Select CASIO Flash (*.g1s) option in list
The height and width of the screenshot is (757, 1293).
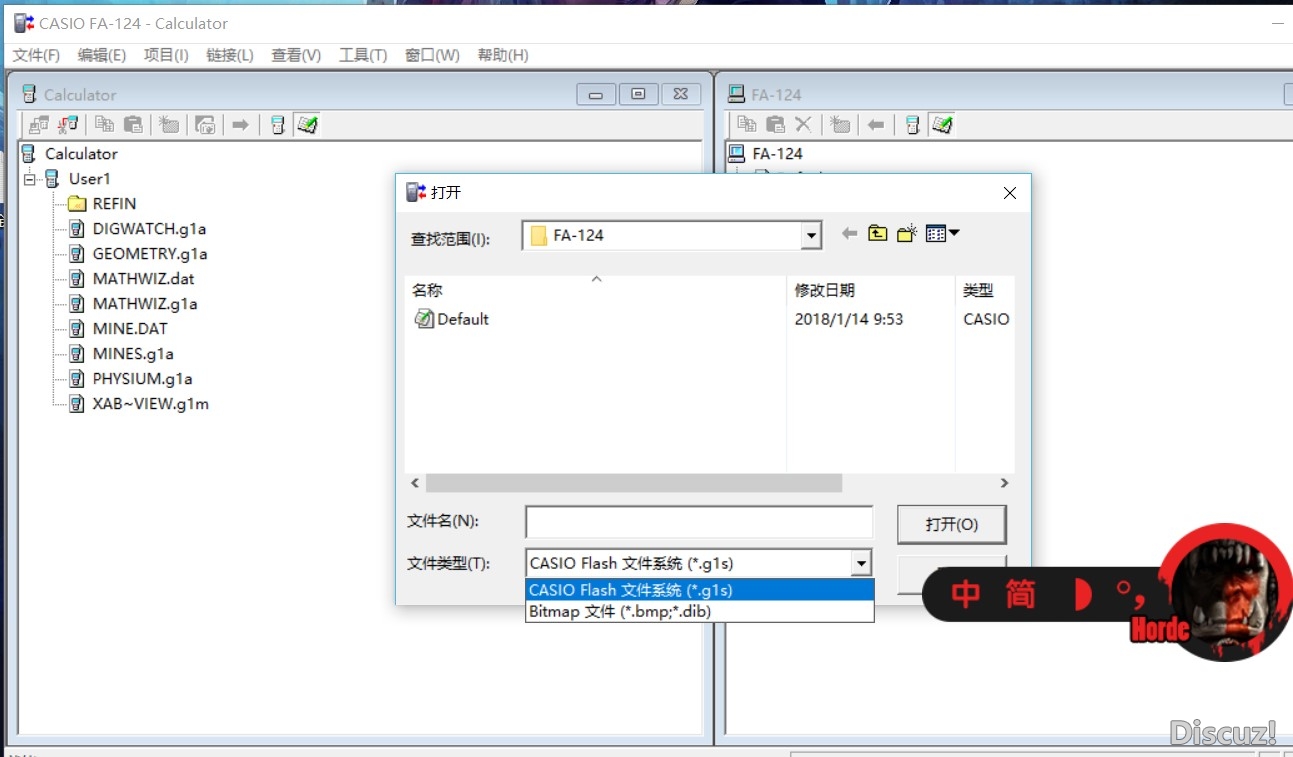coord(700,590)
